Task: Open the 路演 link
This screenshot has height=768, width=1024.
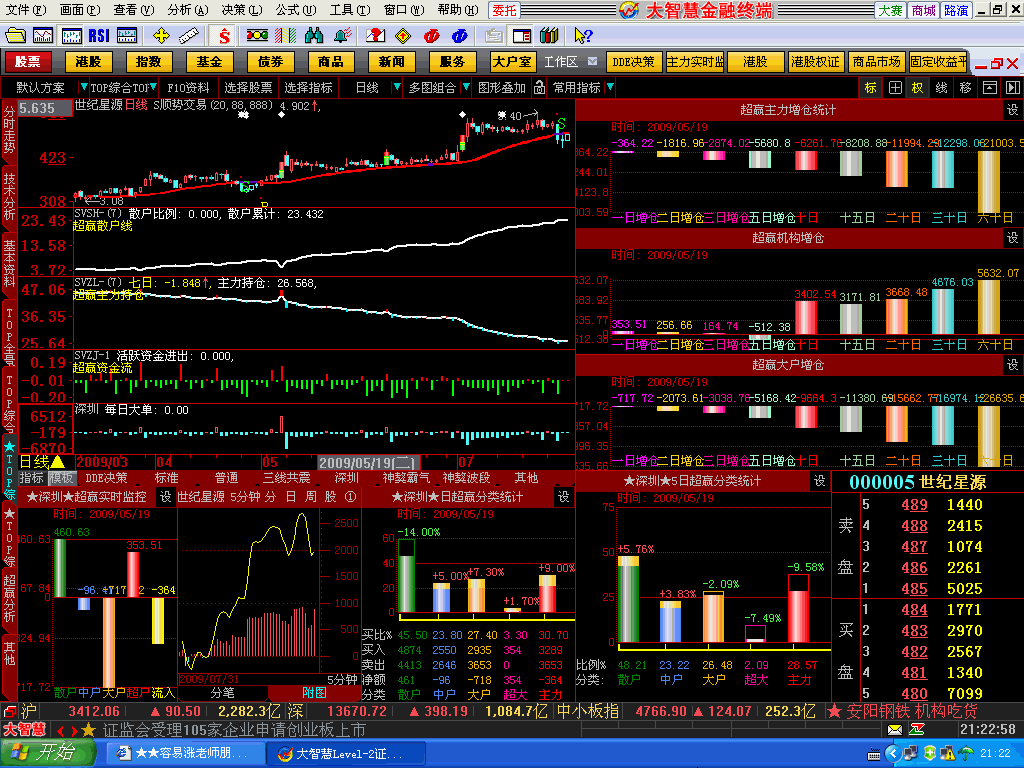Action: [x=956, y=10]
